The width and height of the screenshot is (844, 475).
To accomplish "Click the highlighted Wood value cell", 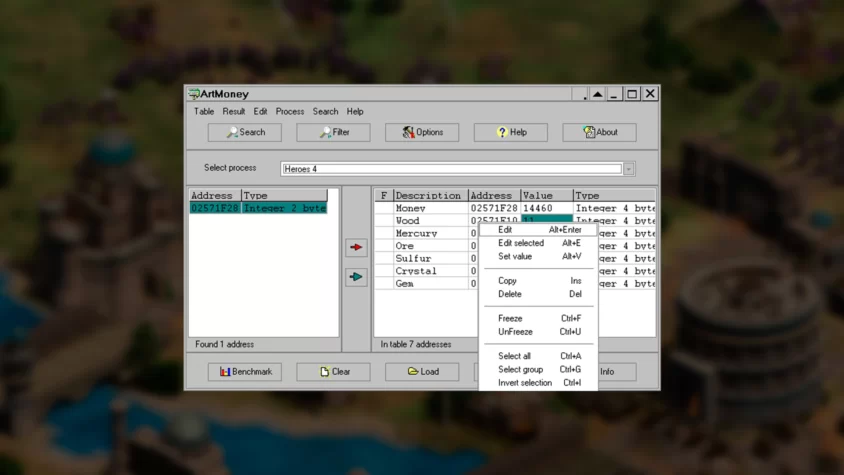I will (x=547, y=219).
